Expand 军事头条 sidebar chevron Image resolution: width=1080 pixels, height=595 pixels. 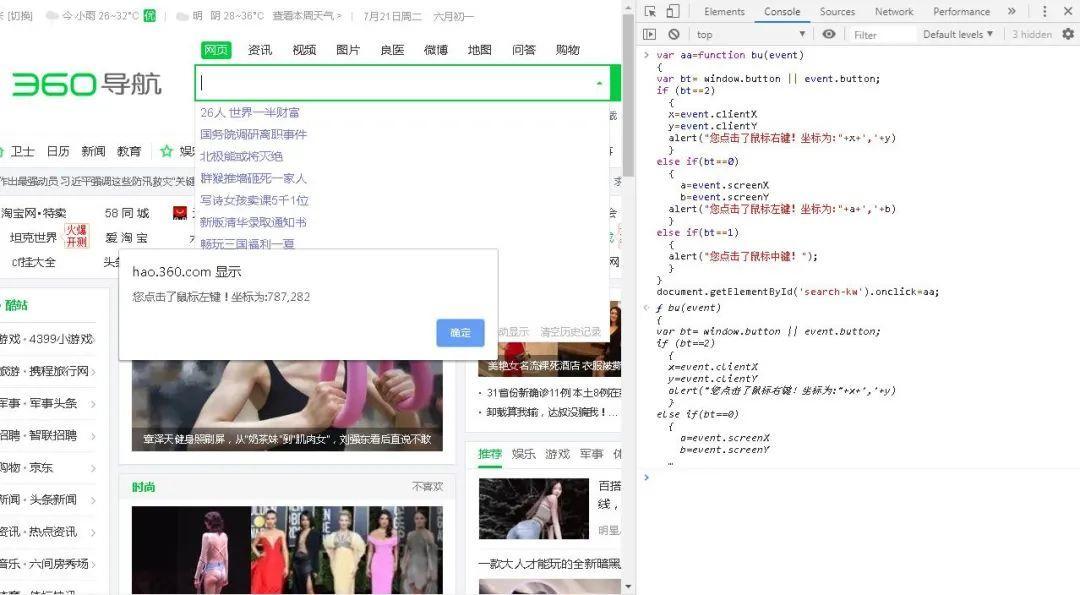(93, 404)
